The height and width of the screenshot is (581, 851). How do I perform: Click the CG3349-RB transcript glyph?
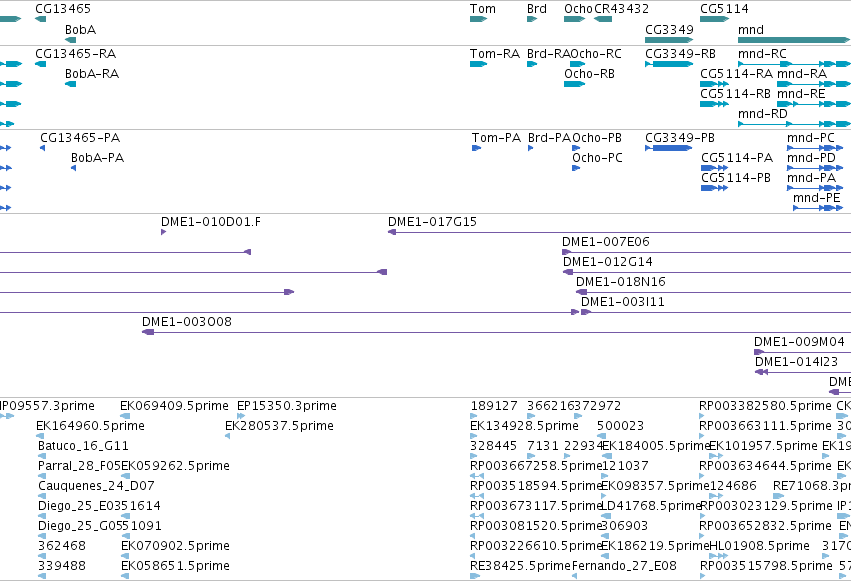(669, 64)
